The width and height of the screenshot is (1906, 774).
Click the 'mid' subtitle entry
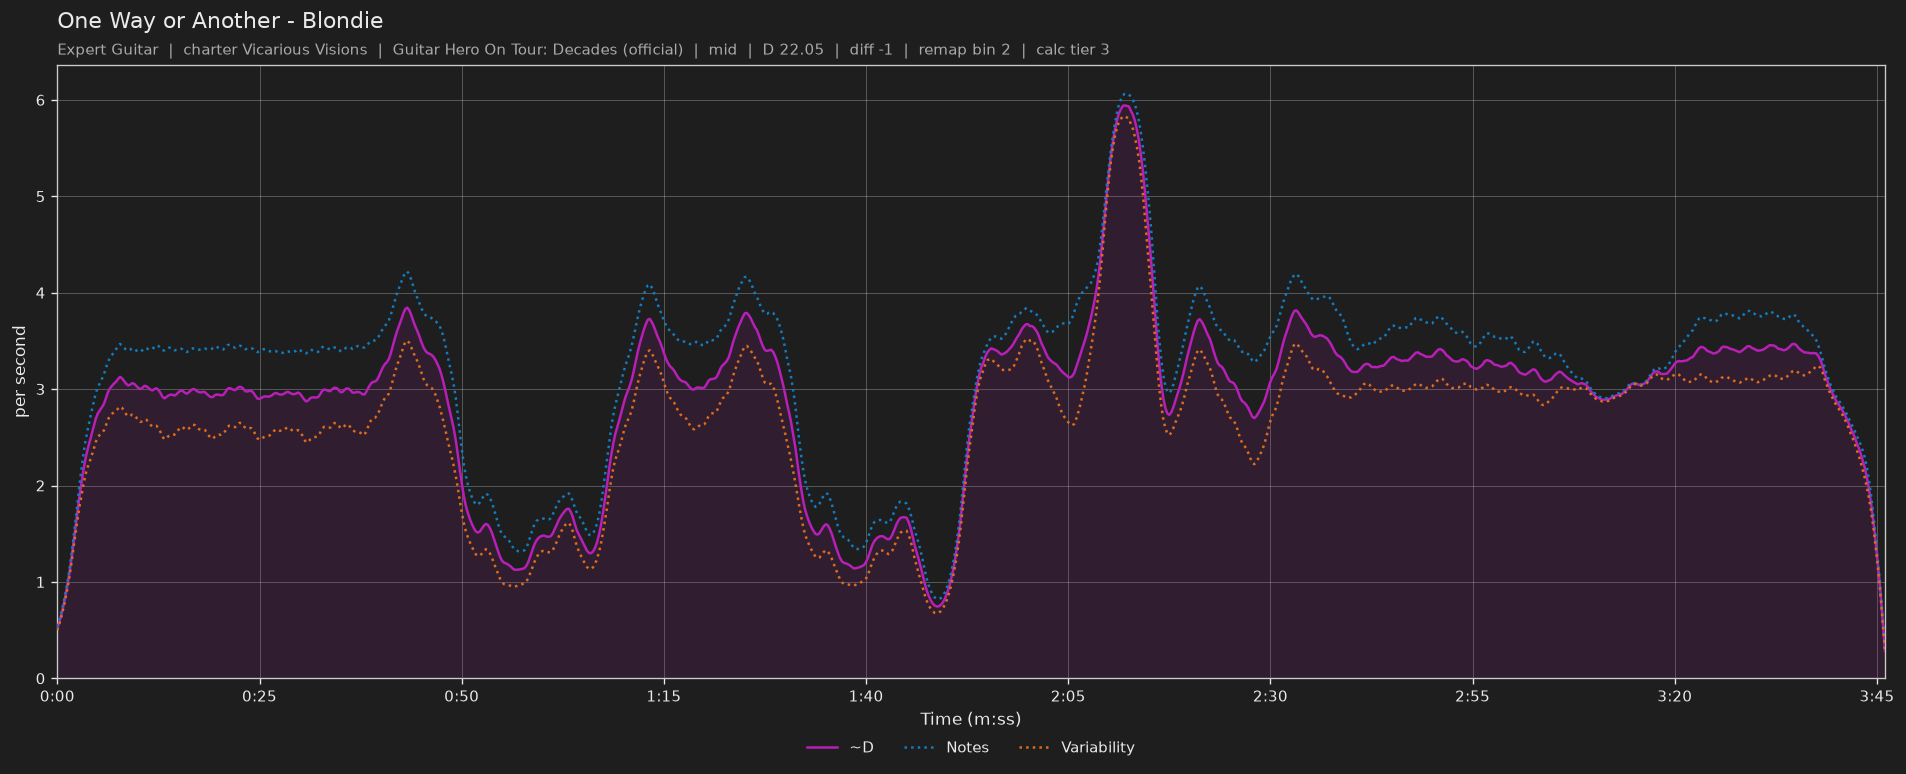[x=723, y=49]
